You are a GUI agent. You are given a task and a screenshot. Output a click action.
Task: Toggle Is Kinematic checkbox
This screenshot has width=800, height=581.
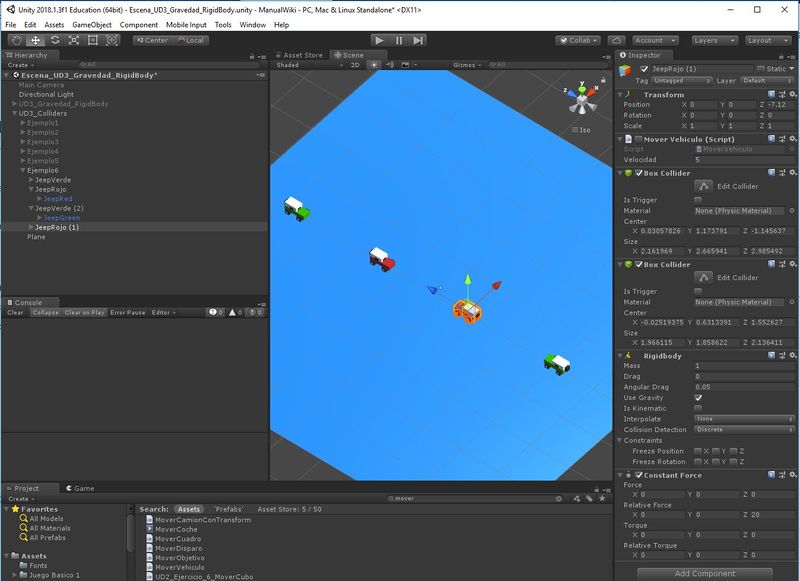click(x=698, y=408)
